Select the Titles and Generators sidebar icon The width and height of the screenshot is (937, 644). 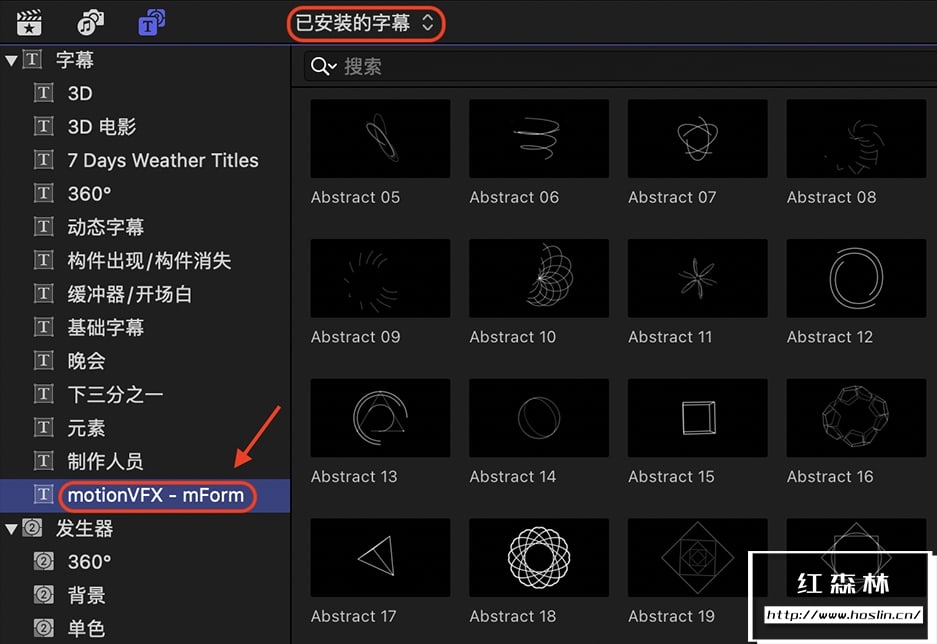(x=152, y=22)
